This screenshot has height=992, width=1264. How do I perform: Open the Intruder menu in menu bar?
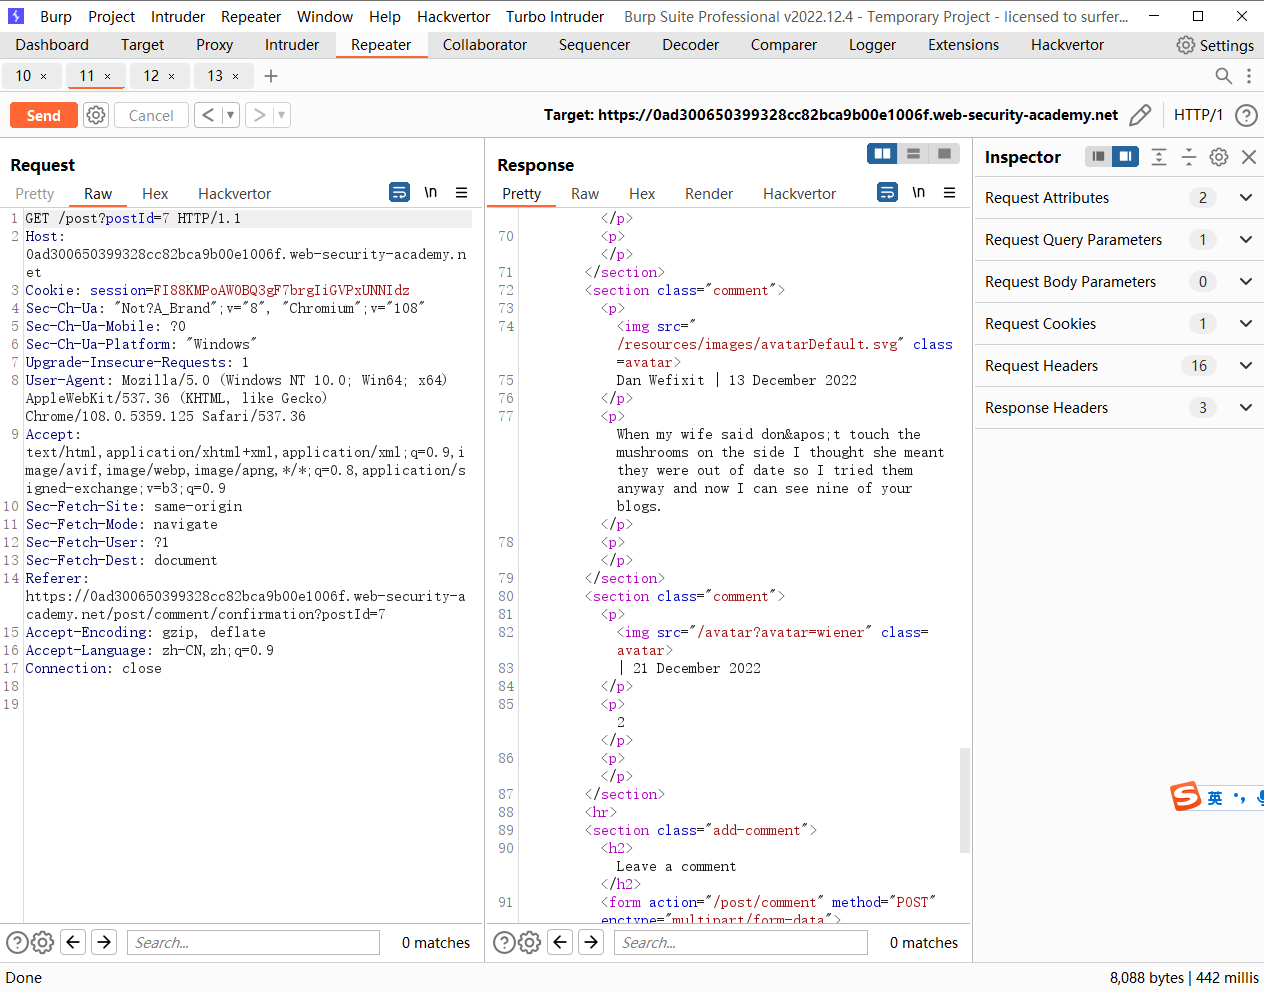point(178,16)
